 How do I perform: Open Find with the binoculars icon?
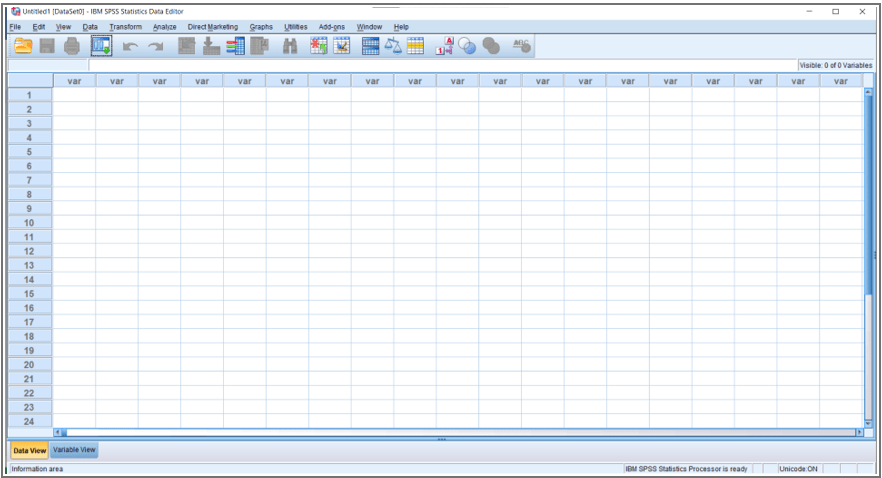tap(290, 46)
